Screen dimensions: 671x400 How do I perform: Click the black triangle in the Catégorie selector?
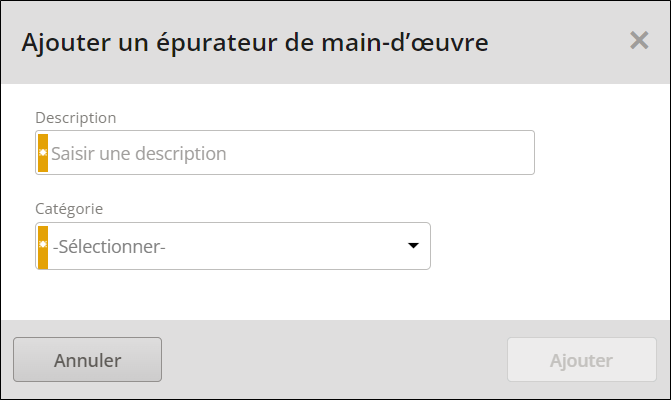[413, 246]
